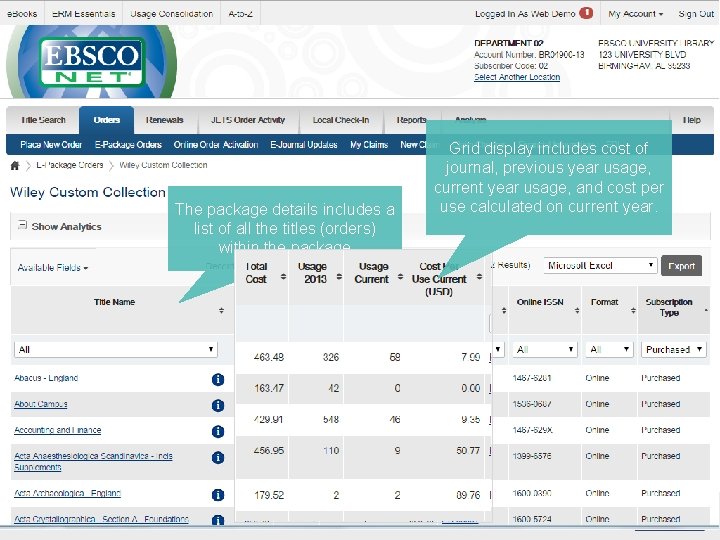Open info icon for Abacus - England
The height and width of the screenshot is (540, 720).
pos(218,379)
